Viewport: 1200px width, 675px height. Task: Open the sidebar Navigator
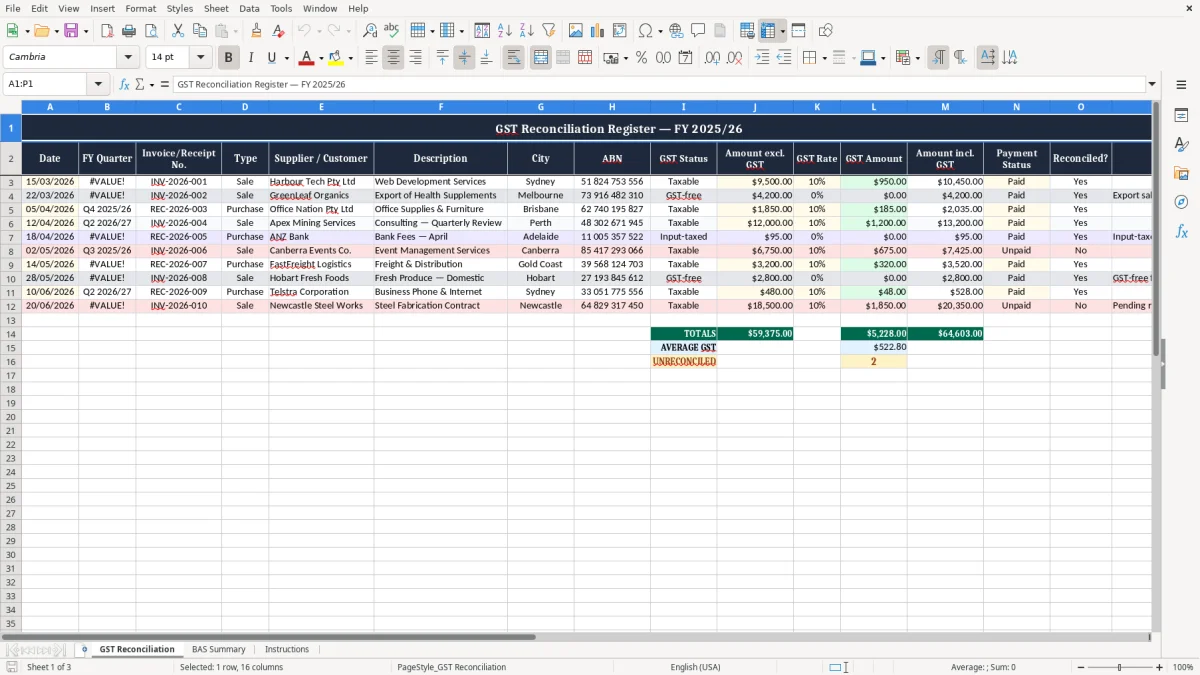(x=1181, y=202)
